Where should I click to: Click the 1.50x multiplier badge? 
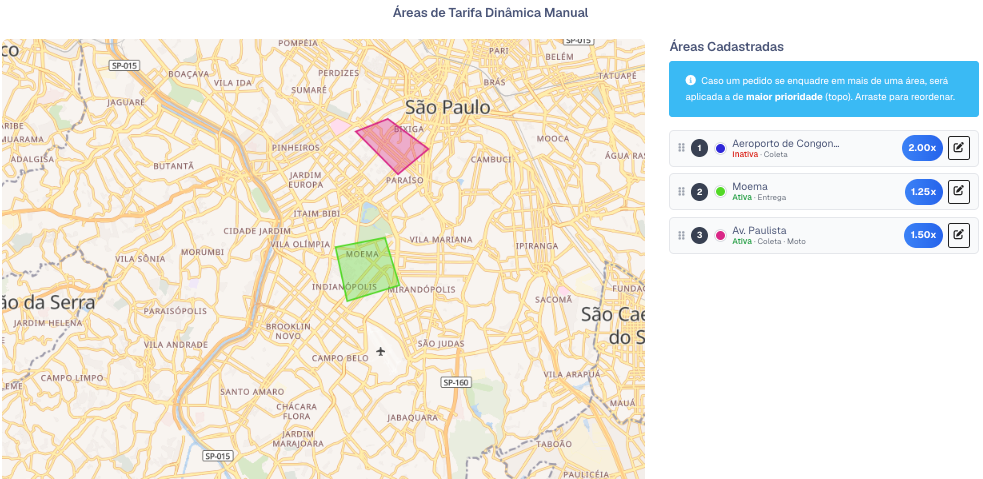coord(923,235)
